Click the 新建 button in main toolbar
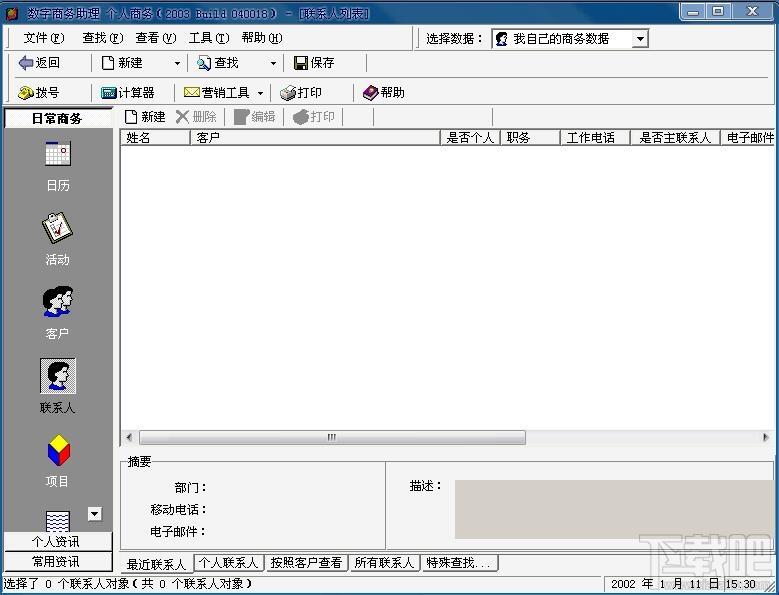The height and width of the screenshot is (595, 779). 122,63
